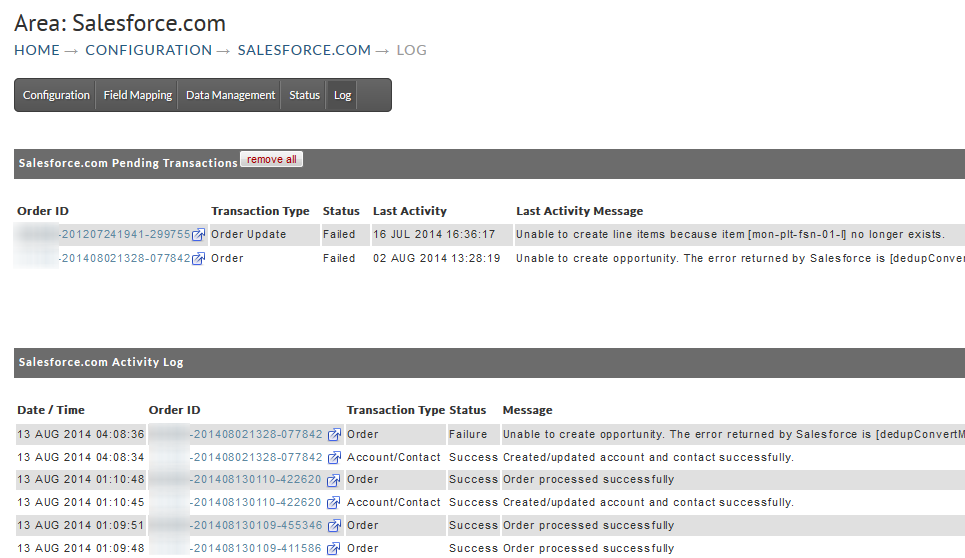The width and height of the screenshot is (965, 558).
Task: Open the order link in the 01:10:48 Order row
Action: (x=255, y=479)
